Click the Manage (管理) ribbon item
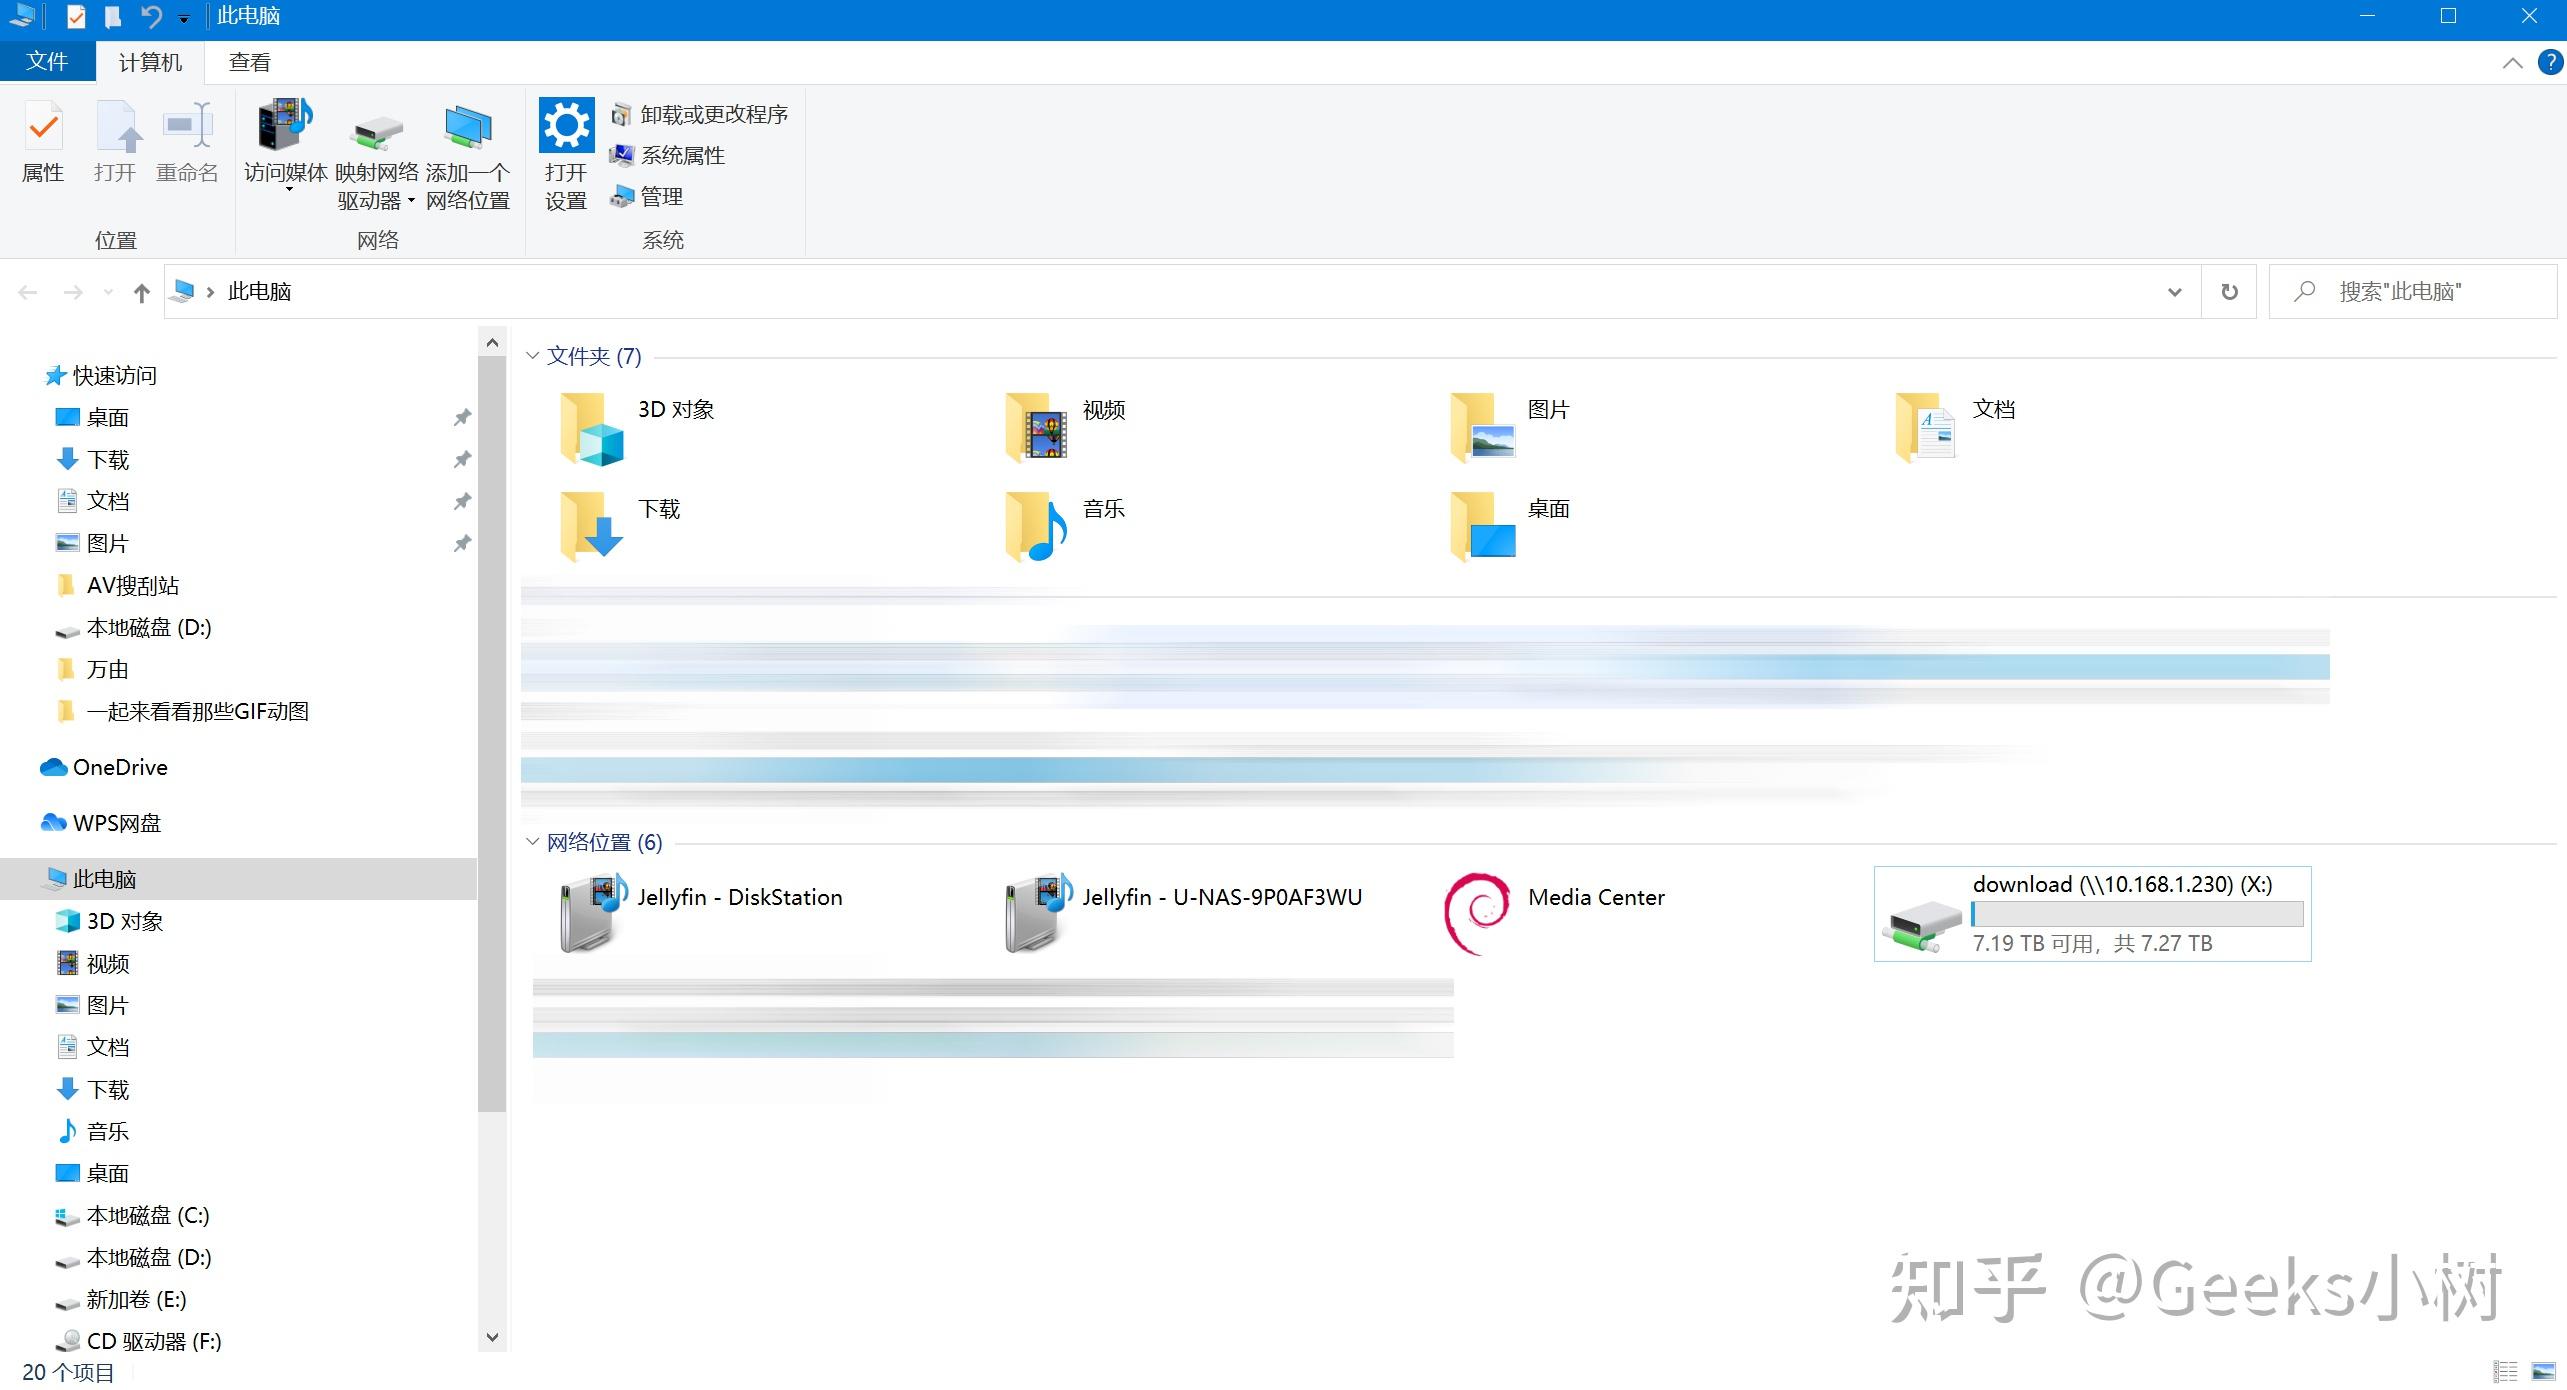The image size is (2567, 1390). 661,197
